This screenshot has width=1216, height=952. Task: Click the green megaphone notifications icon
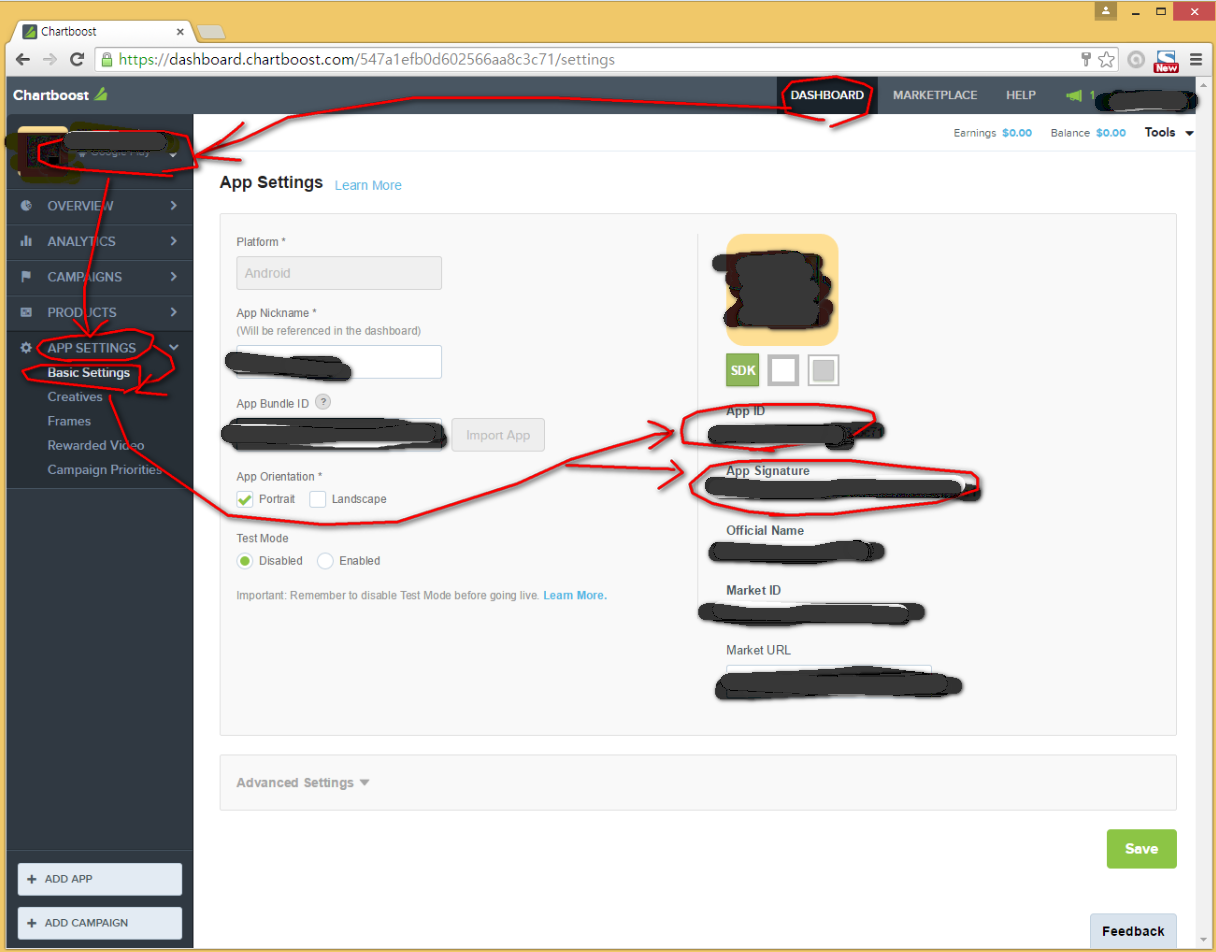tap(1074, 95)
